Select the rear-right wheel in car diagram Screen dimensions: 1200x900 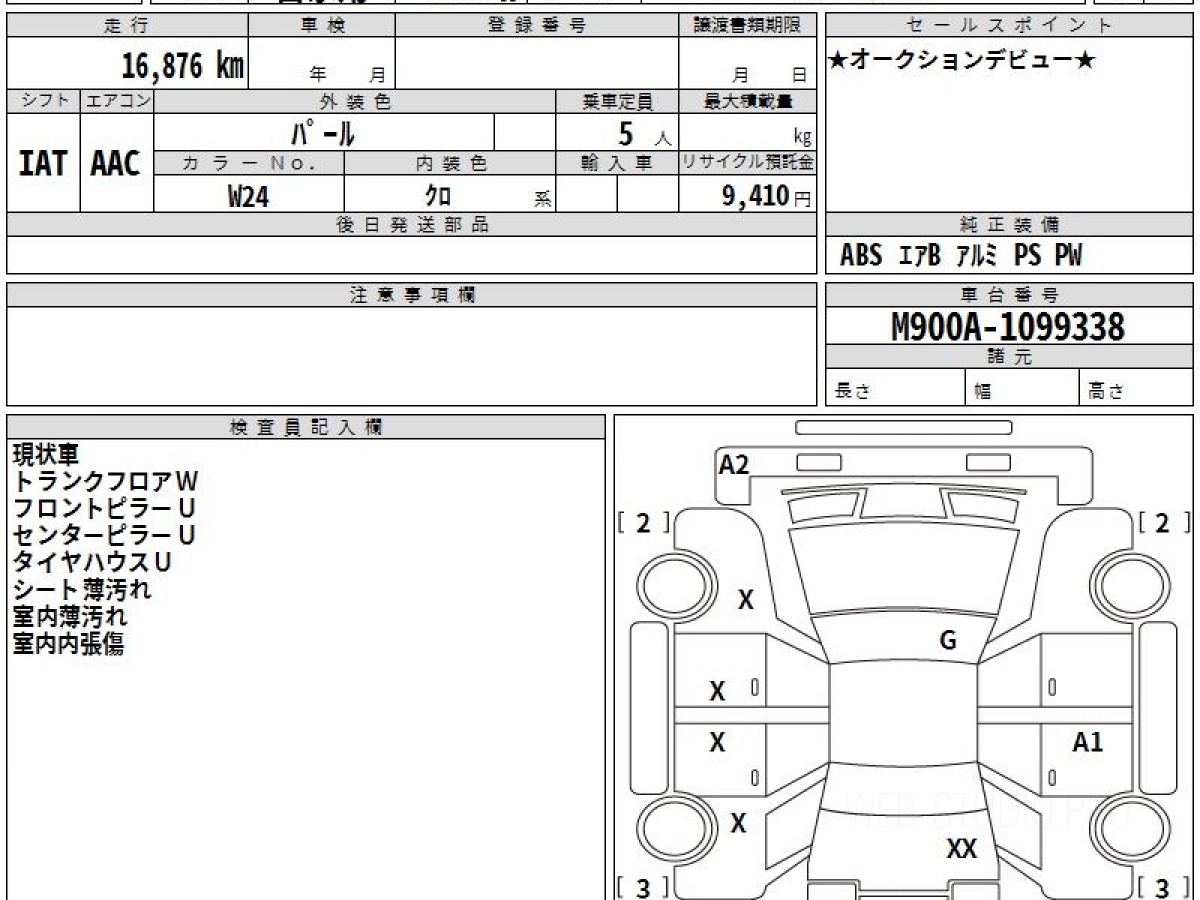click(1127, 830)
